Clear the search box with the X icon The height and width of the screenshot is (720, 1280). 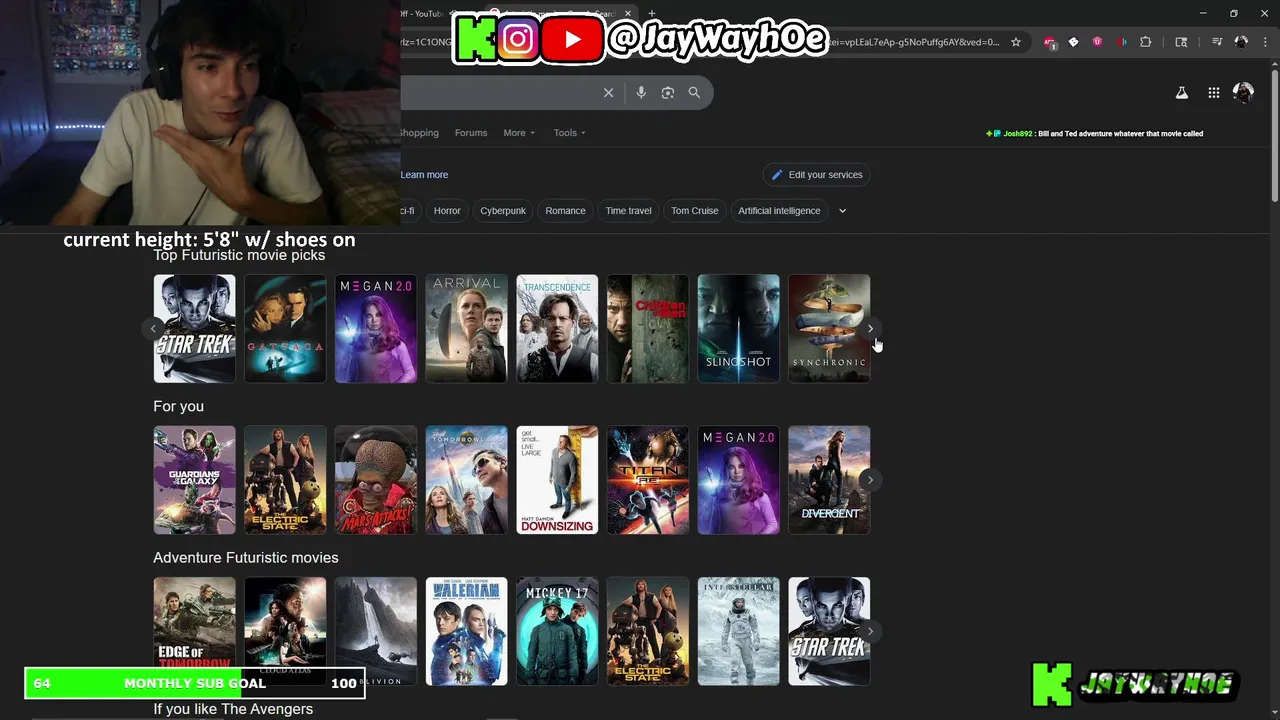[x=608, y=92]
